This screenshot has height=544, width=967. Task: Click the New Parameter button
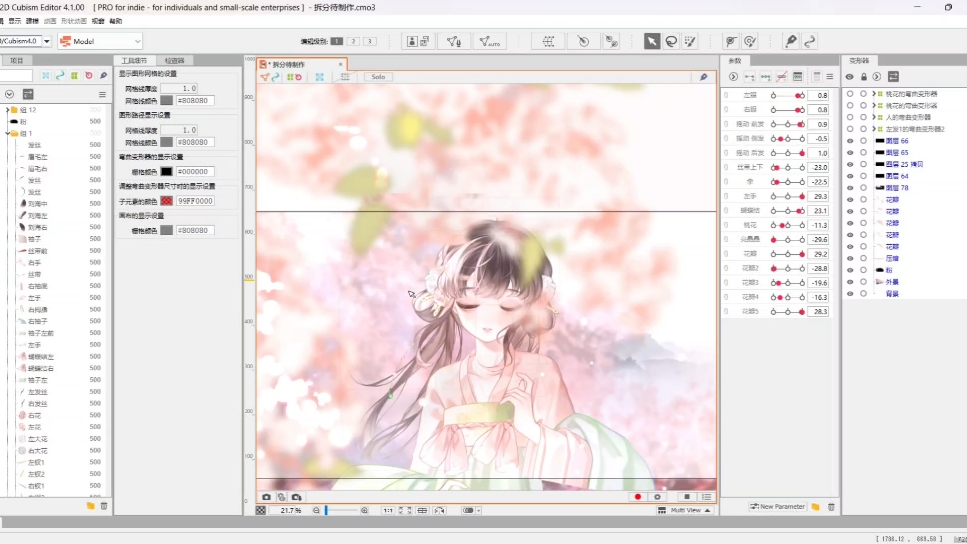coord(777,507)
